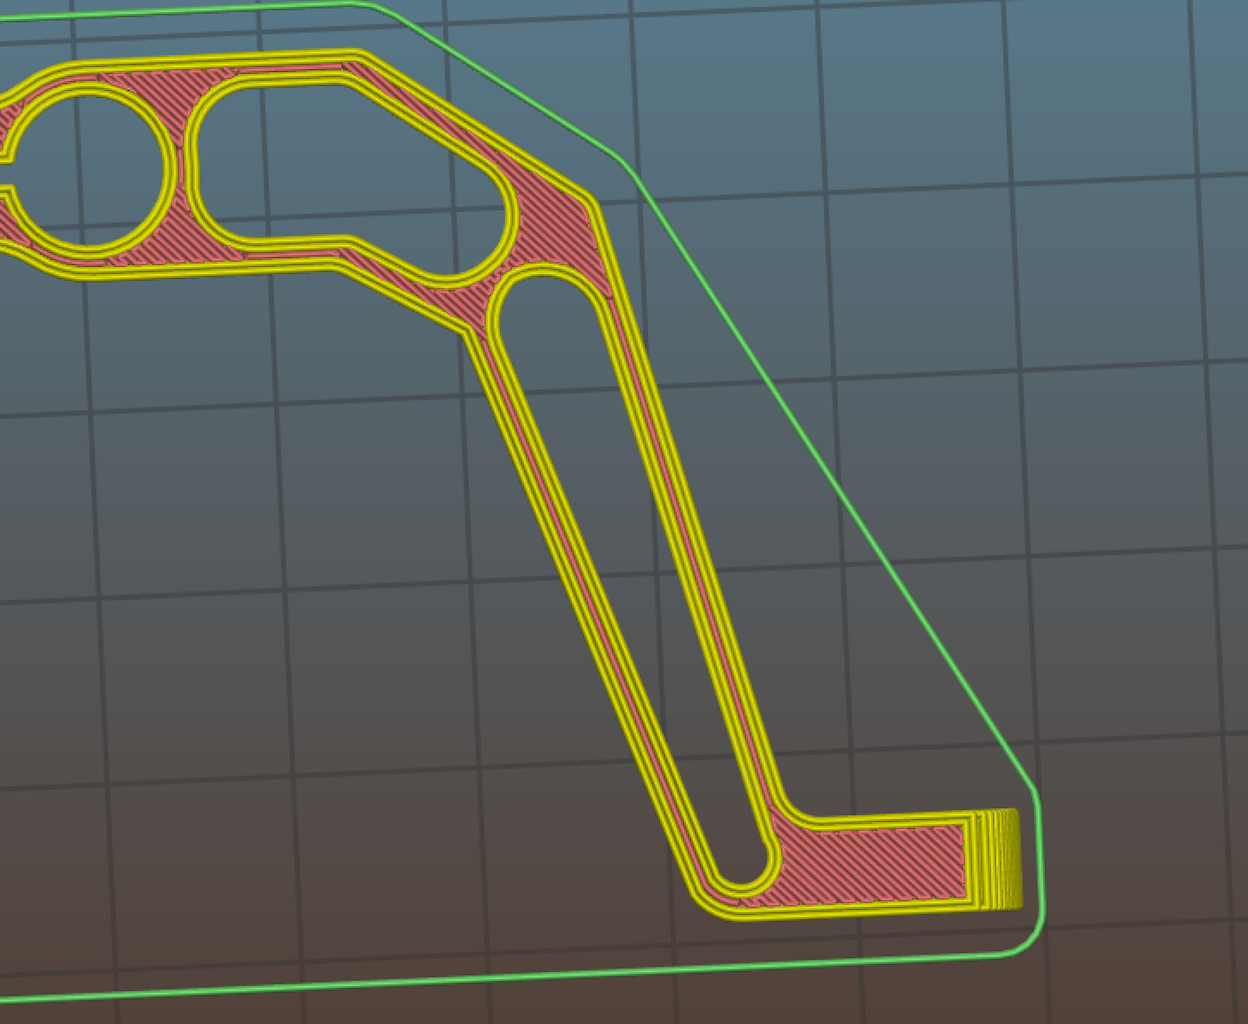Click inside the circular hole of the part
The width and height of the screenshot is (1248, 1024).
tap(90, 168)
